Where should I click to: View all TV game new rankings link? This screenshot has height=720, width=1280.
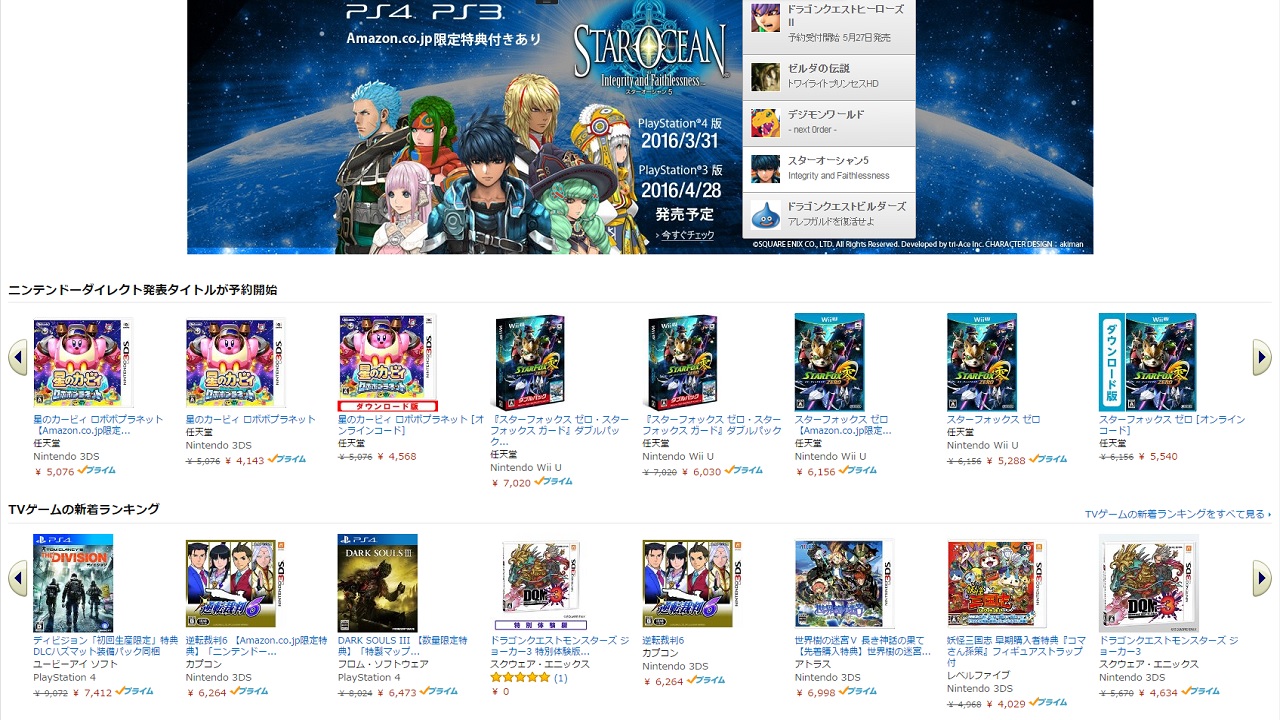(1177, 514)
